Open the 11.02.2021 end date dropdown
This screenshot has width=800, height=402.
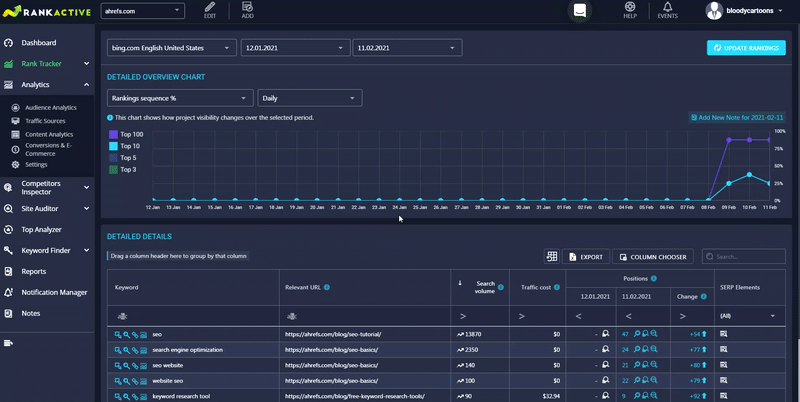(x=407, y=48)
